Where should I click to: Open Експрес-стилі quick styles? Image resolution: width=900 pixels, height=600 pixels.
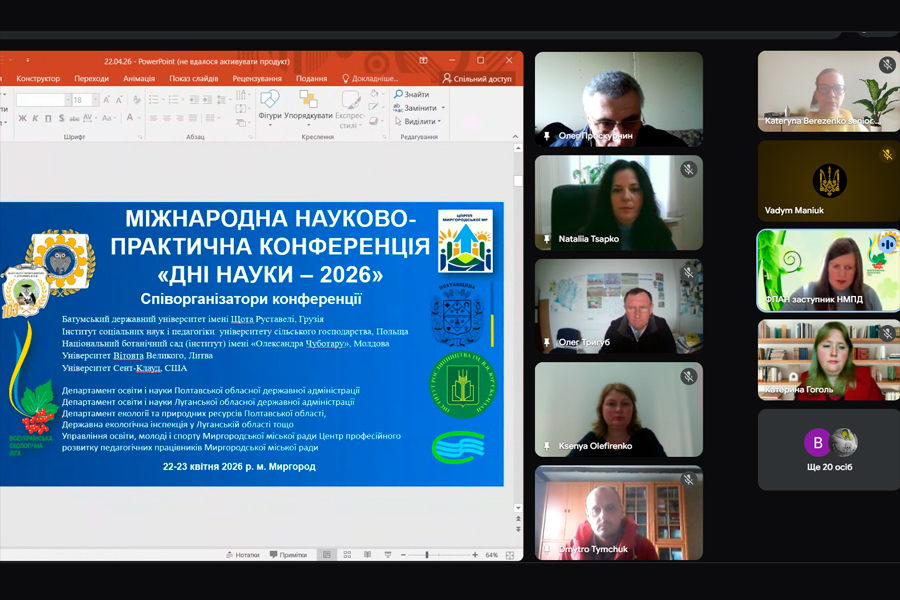point(350,109)
